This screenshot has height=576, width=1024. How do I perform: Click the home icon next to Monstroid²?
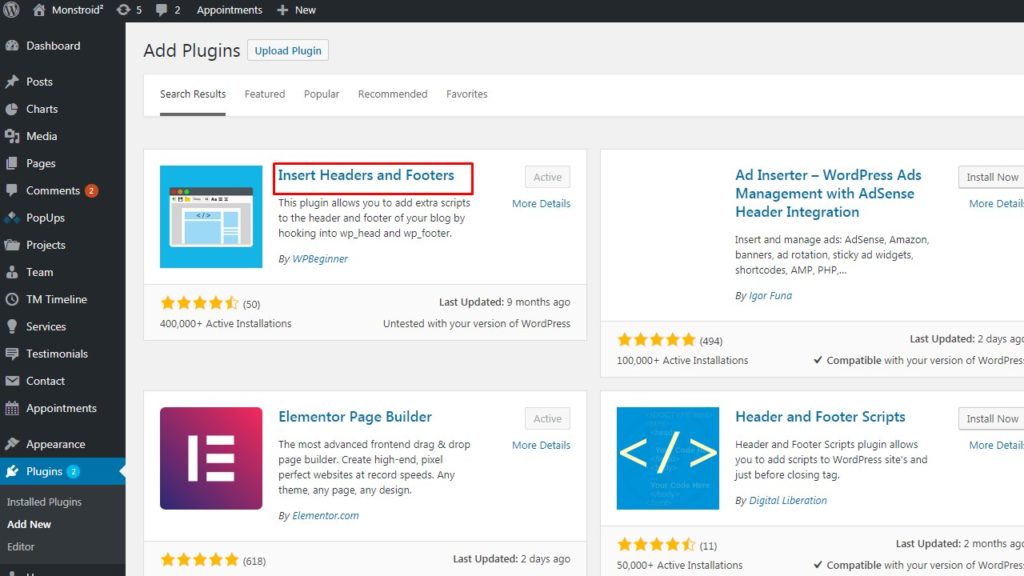click(39, 10)
